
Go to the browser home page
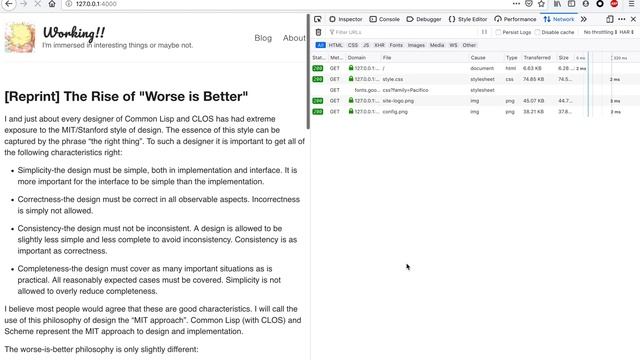point(52,4)
